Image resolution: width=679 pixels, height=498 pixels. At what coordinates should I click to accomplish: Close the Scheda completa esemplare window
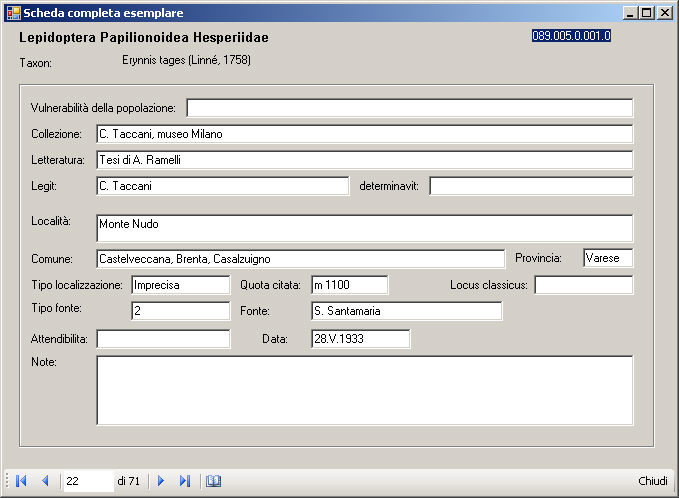pos(665,13)
